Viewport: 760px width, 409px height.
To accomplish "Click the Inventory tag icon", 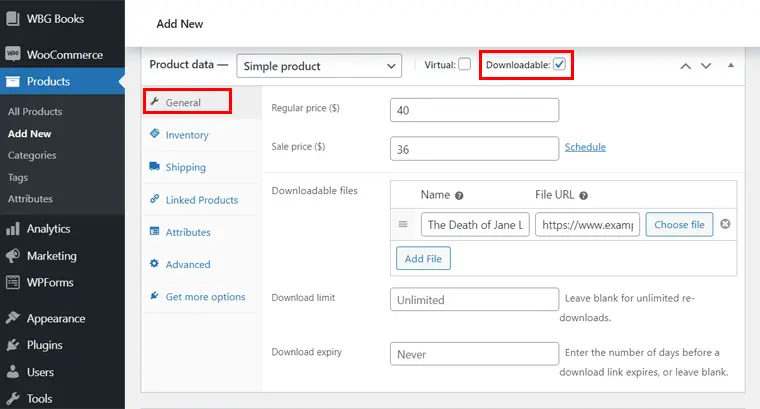I will pos(155,133).
